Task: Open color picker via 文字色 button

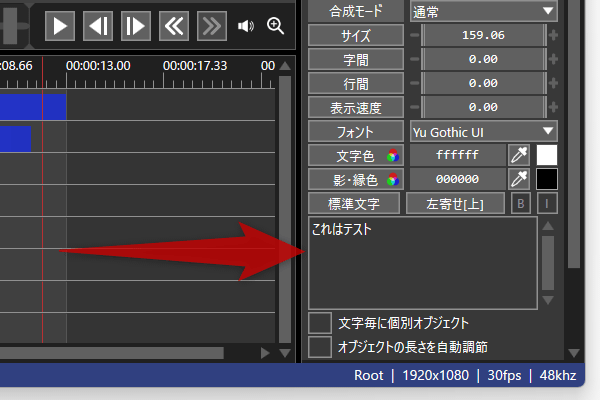Action: coord(356,155)
